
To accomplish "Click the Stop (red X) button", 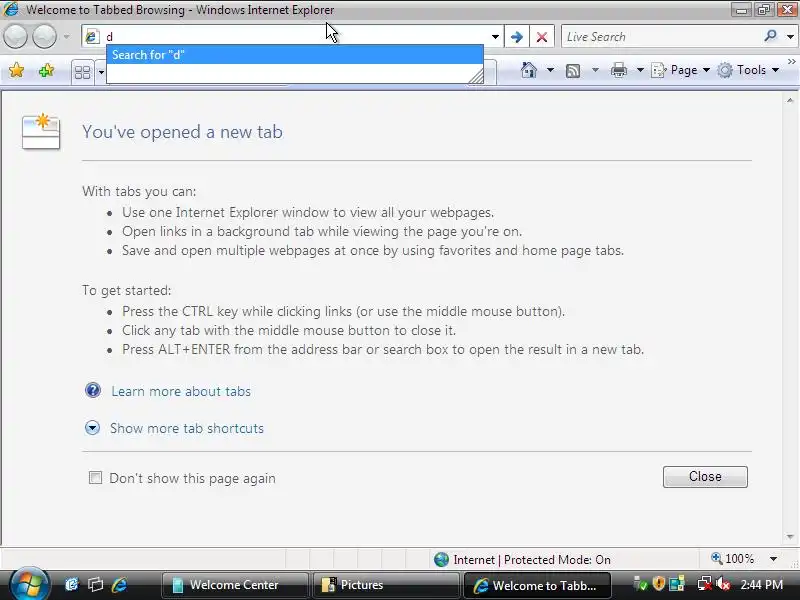I will tap(542, 37).
